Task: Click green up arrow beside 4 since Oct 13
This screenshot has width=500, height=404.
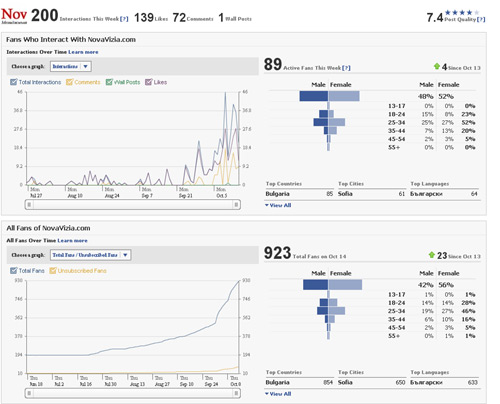Action: (x=437, y=66)
